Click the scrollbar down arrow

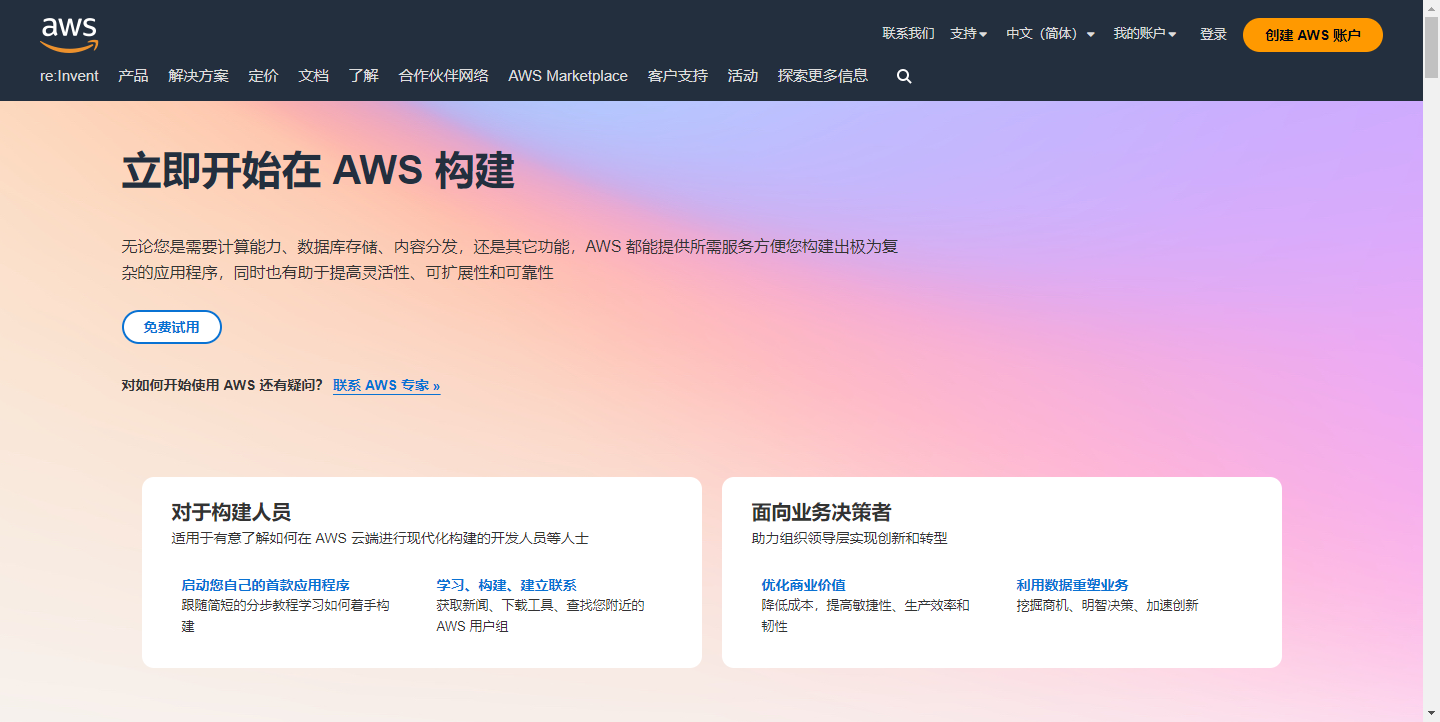pyautogui.click(x=1431, y=714)
